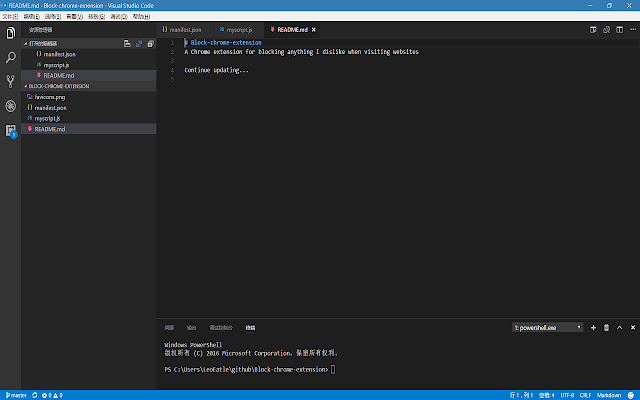Viewport: 640px width, 400px height.
Task: Split the editor using the split editor icon
Action: [x=620, y=30]
